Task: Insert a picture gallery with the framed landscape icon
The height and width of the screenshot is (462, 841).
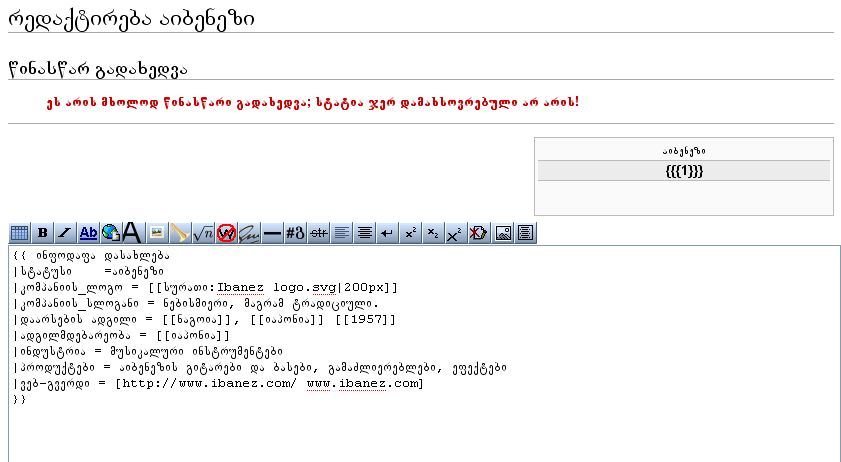Action: pos(503,233)
